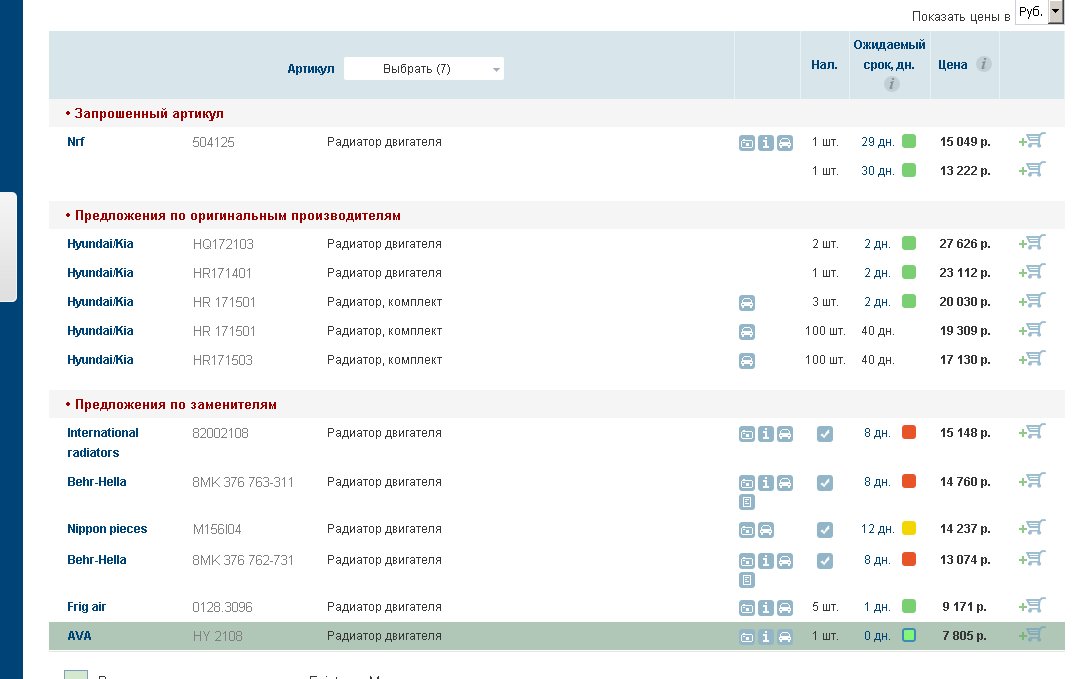Open photo icon for Nrf 504125

[x=747, y=143]
